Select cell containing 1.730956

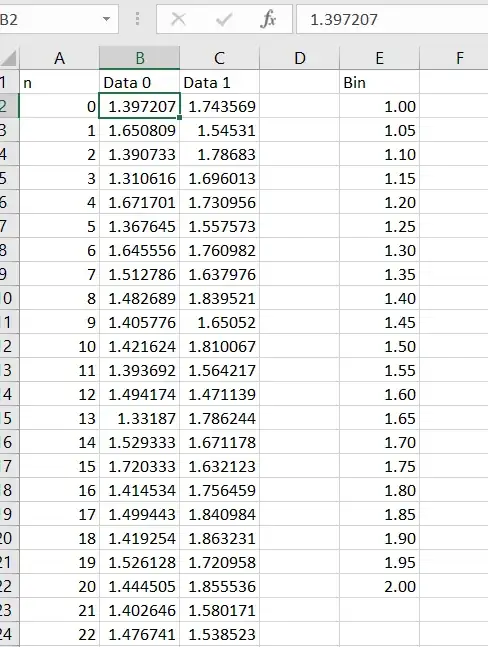219,202
